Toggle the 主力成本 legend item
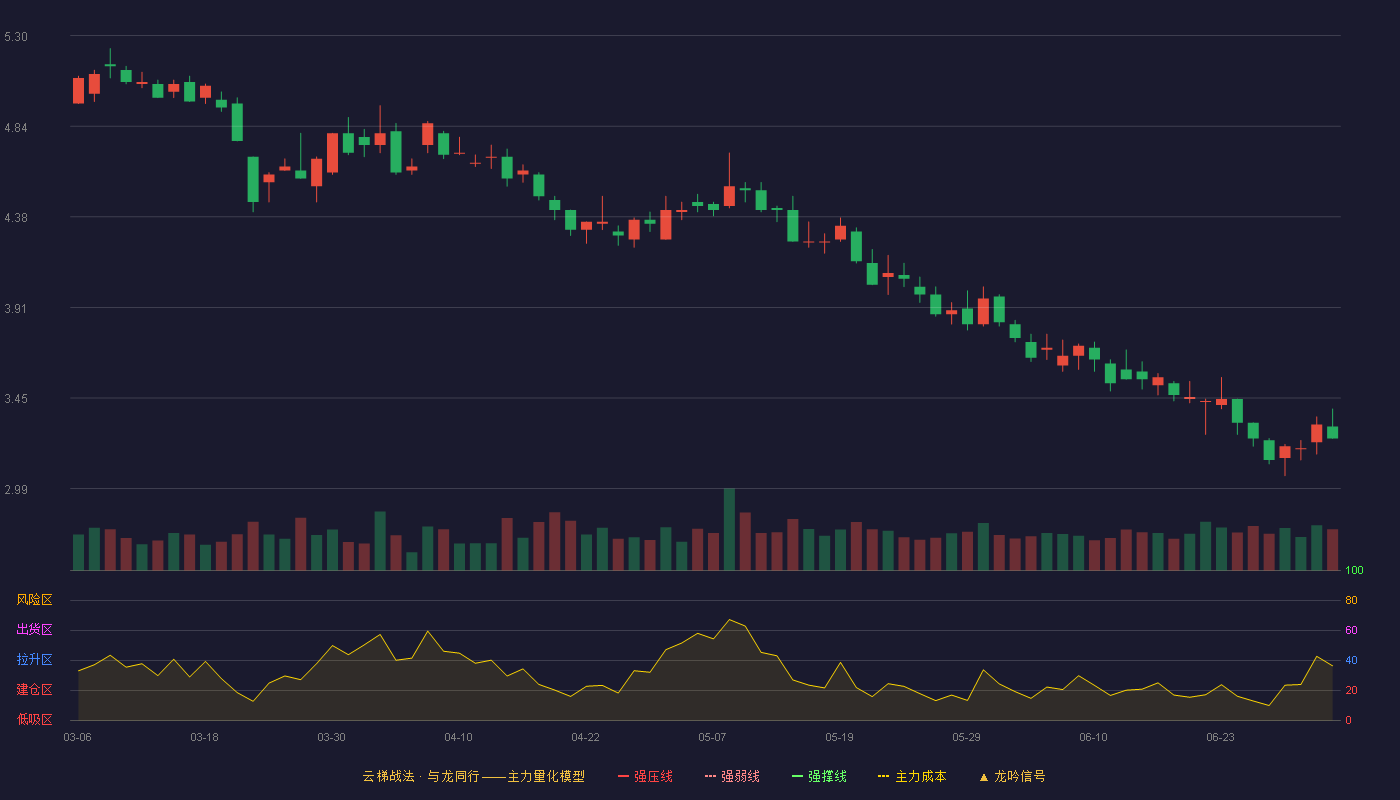The height and width of the screenshot is (800, 1400). [x=912, y=776]
